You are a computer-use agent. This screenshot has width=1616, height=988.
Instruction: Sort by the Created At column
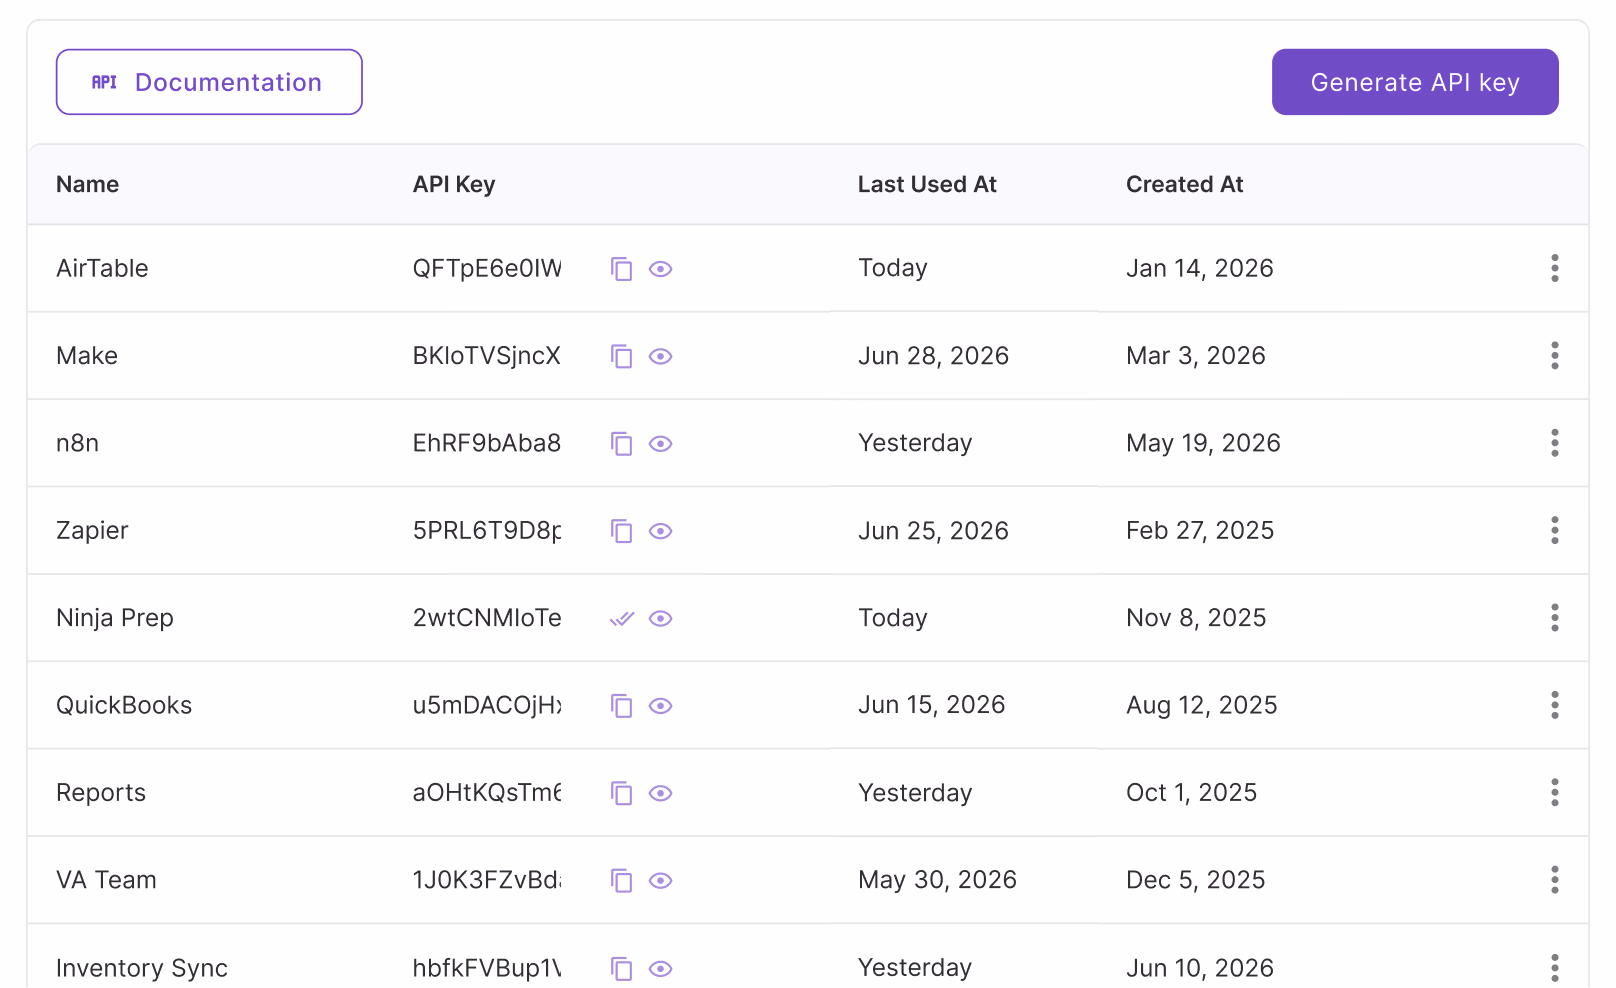tap(1184, 184)
